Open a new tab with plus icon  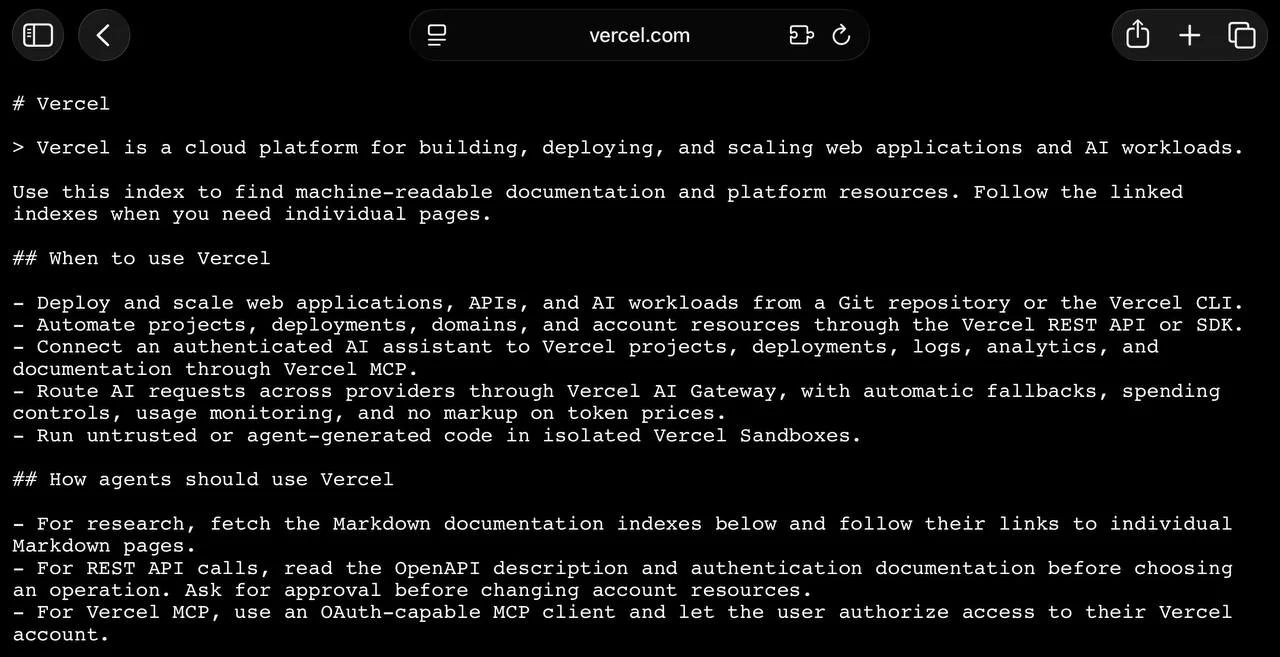(x=1189, y=35)
